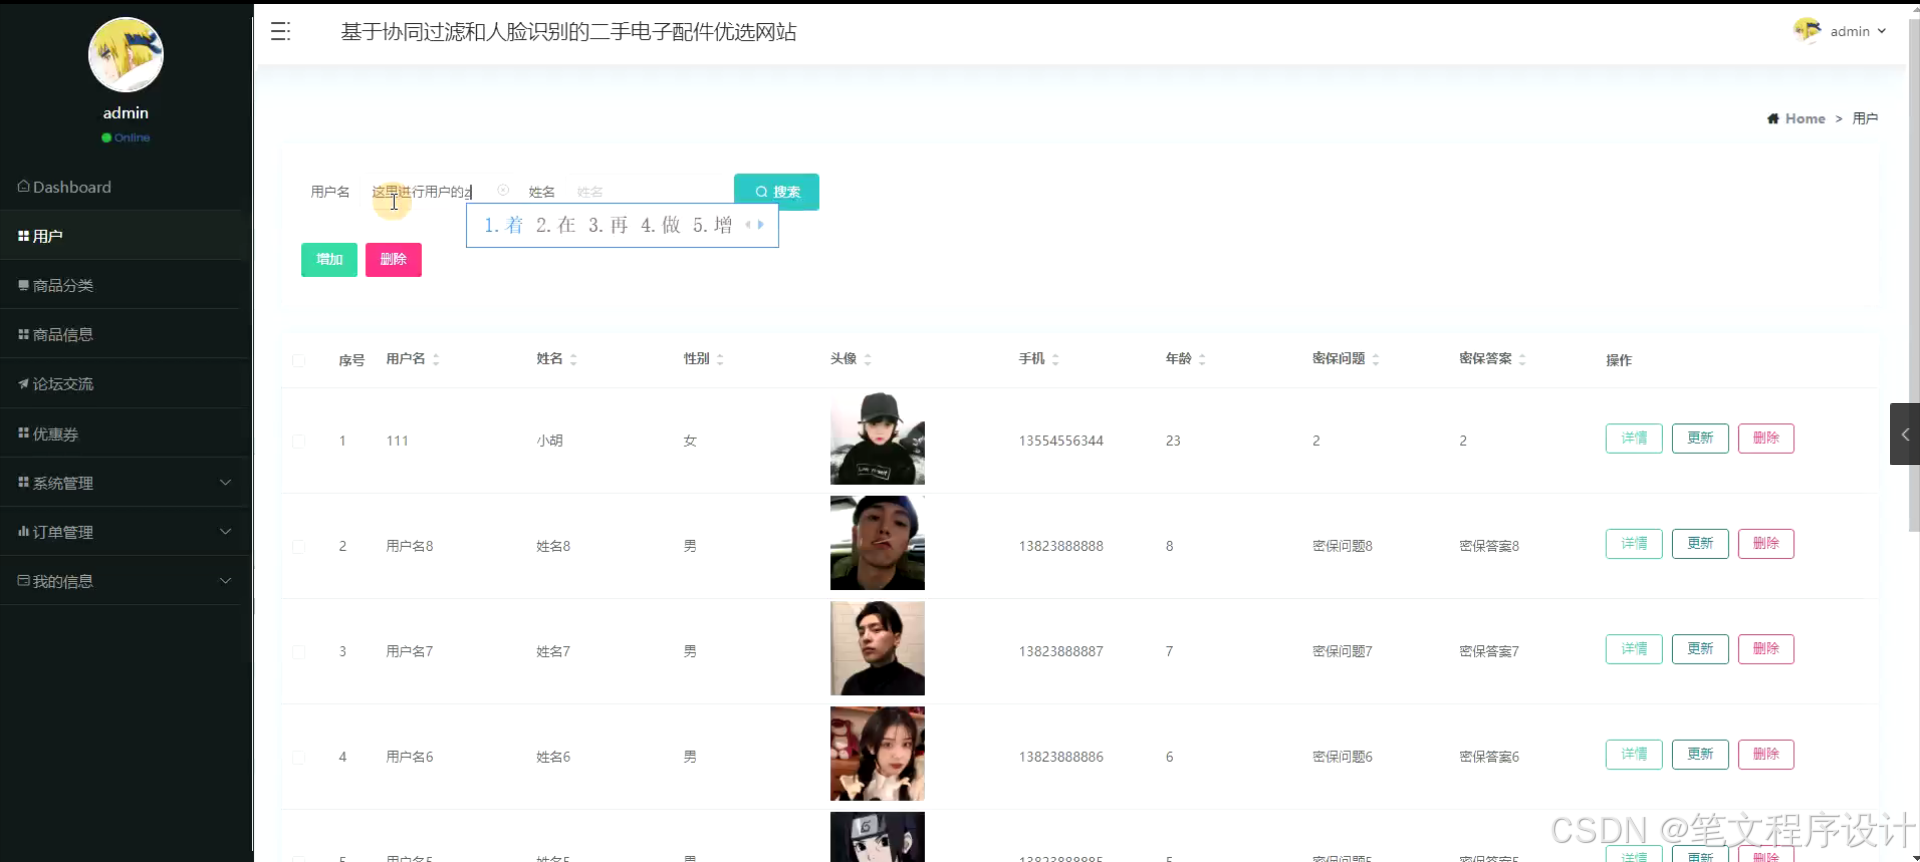This screenshot has height=862, width=1920.
Task: Sort by 性别 column sort arrows
Action: coord(720,359)
